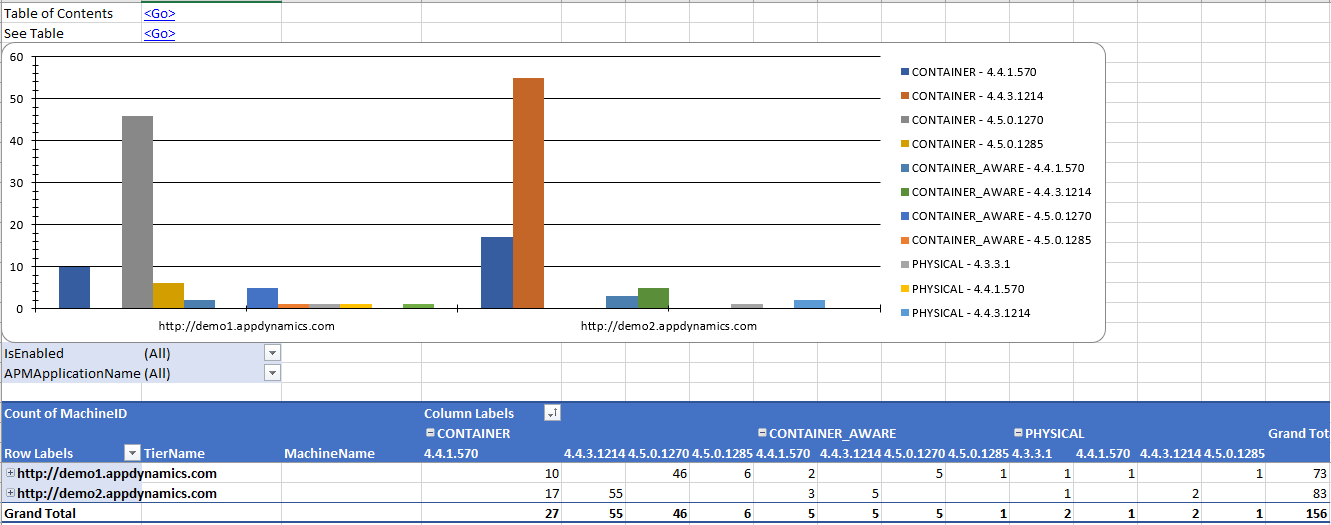
Task: Open the APMApplicationName filter dropdown
Action: [x=272, y=373]
